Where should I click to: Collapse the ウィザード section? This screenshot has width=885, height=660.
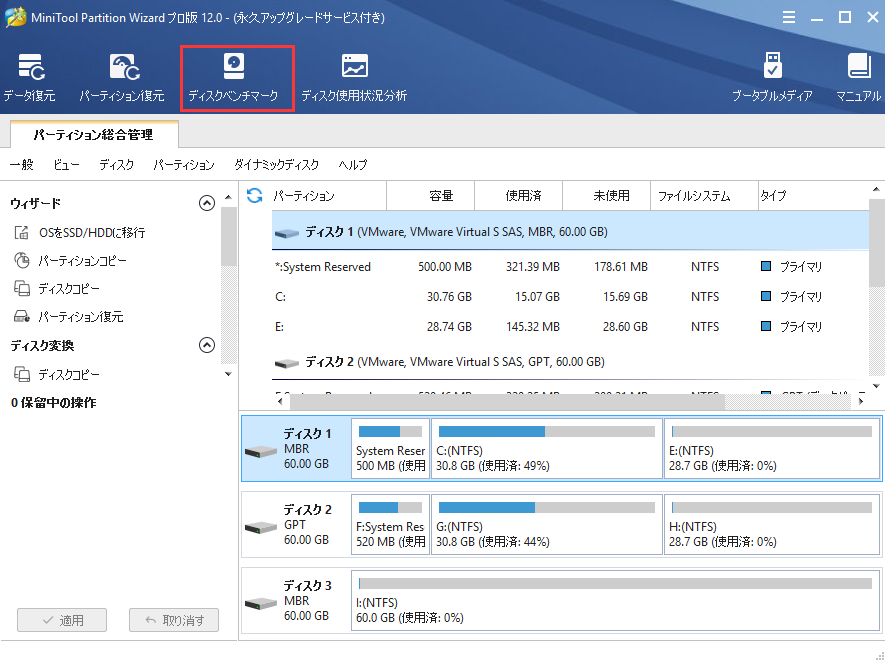(207, 203)
